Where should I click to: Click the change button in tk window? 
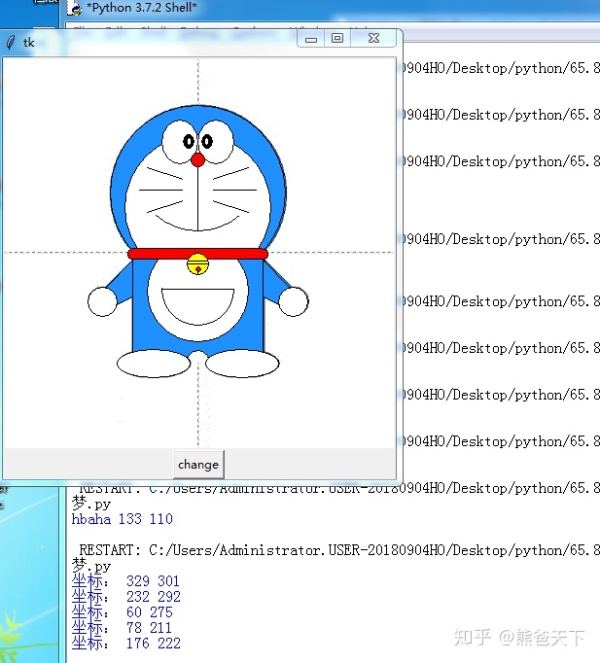198,464
